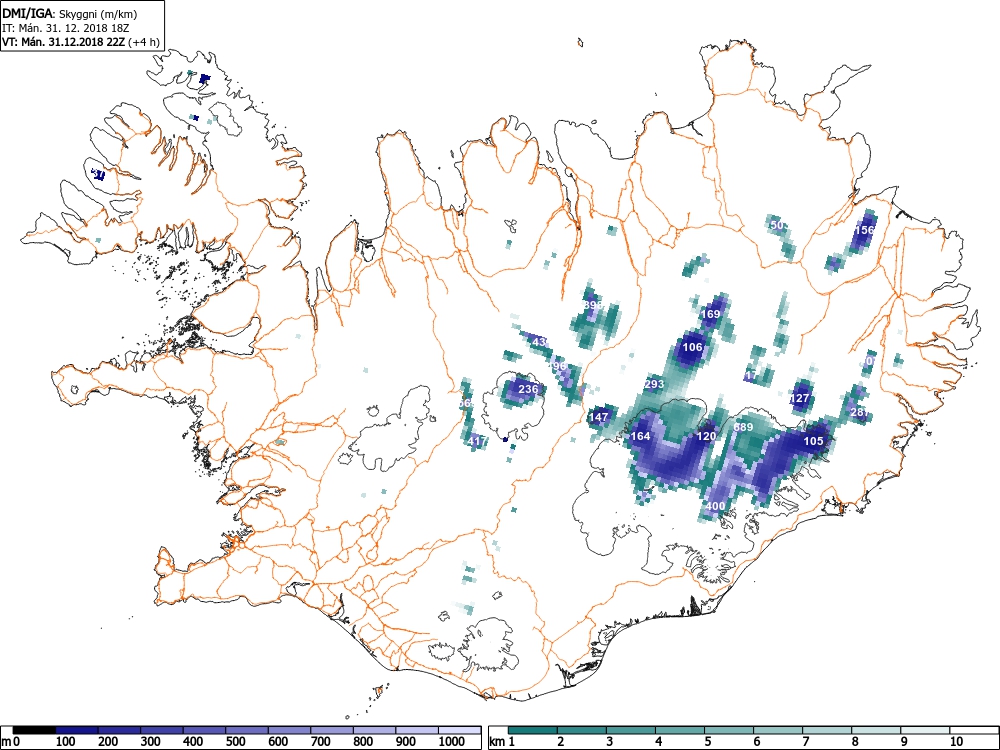This screenshot has height=750, width=1000.
Task: Click the '500' label on the metre scale
Action: tap(236, 742)
